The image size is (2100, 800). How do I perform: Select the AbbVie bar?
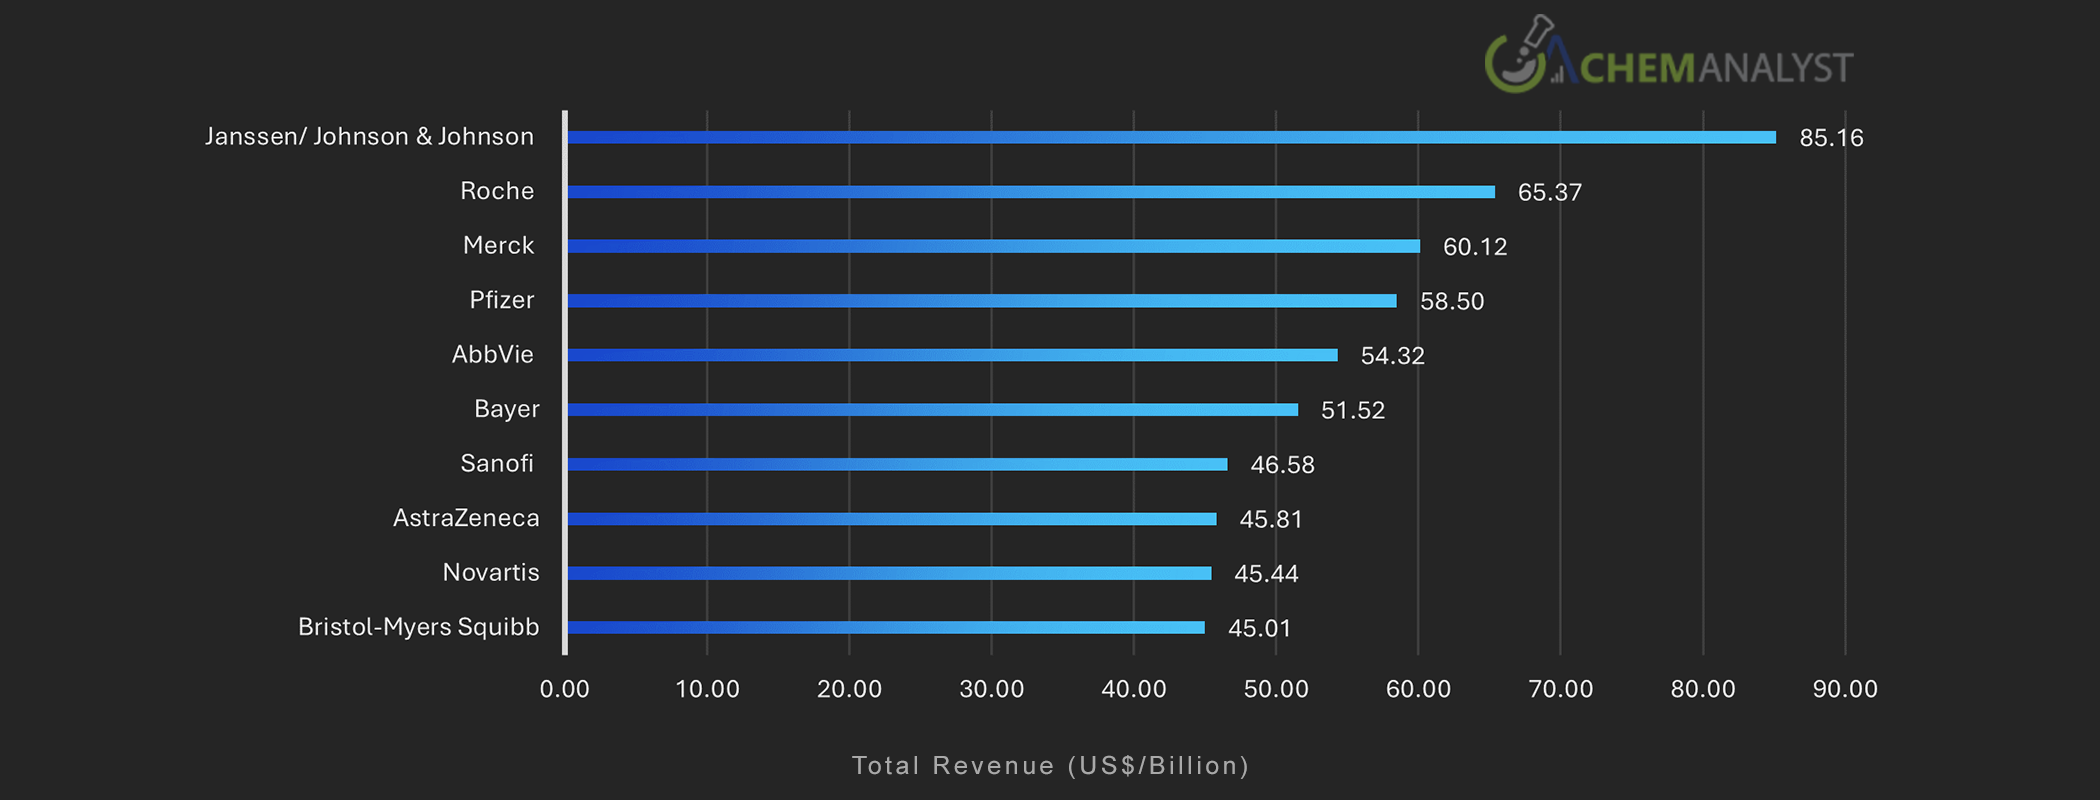[952, 355]
